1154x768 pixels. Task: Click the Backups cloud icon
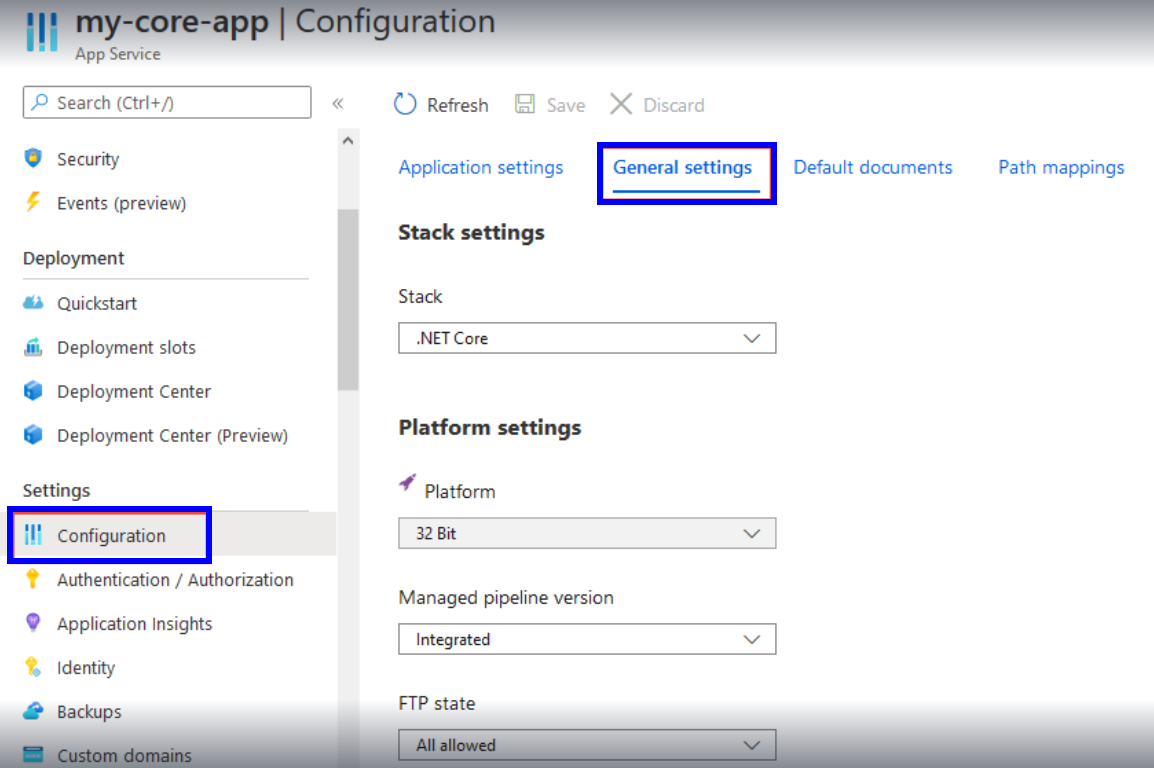coord(33,711)
